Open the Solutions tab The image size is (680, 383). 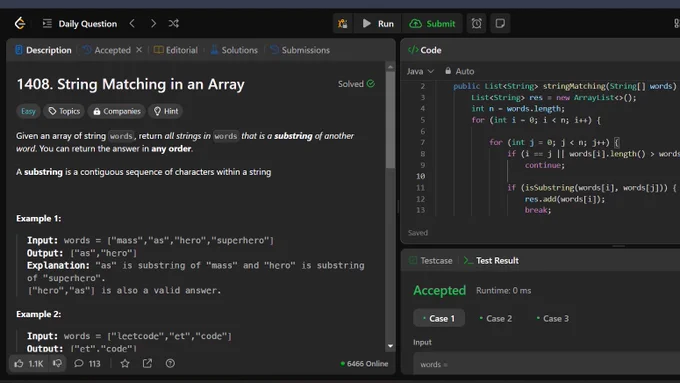point(234,50)
